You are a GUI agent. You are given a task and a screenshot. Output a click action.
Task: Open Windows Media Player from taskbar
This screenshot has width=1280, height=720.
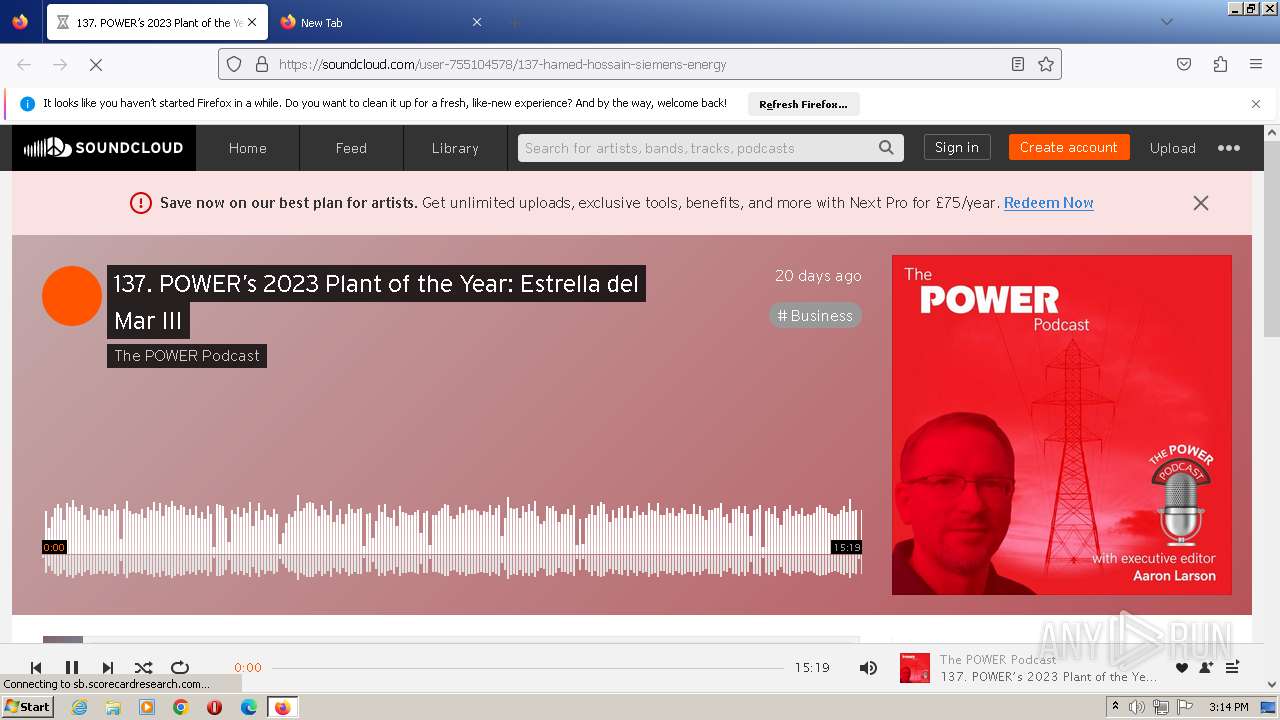click(147, 707)
